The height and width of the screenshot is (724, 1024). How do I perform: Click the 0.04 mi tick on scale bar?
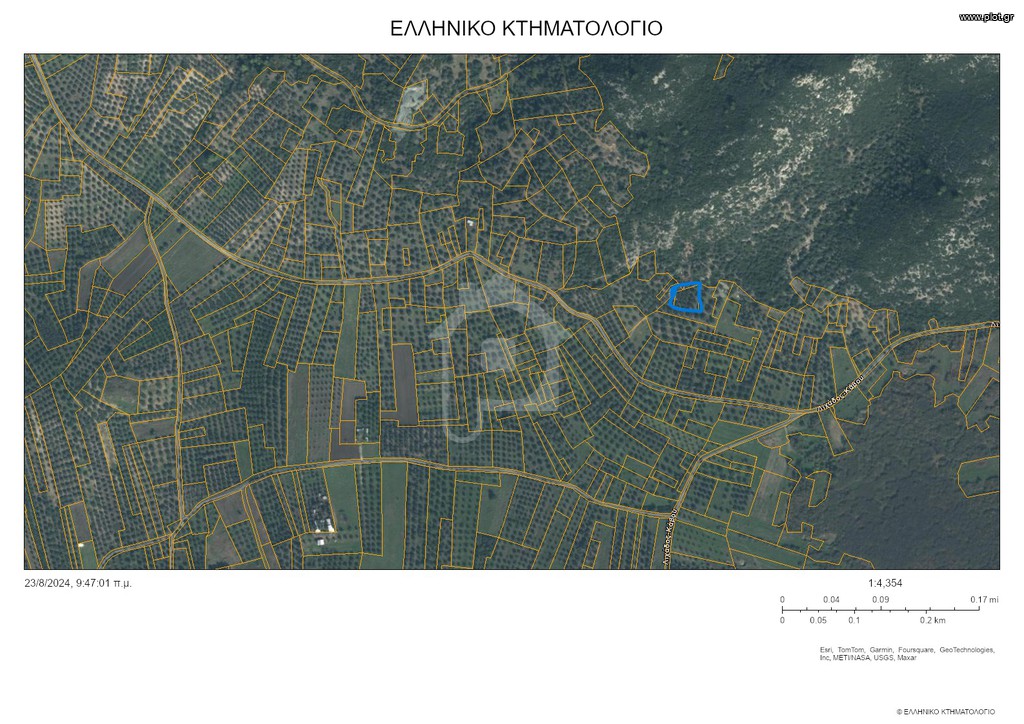point(831,599)
